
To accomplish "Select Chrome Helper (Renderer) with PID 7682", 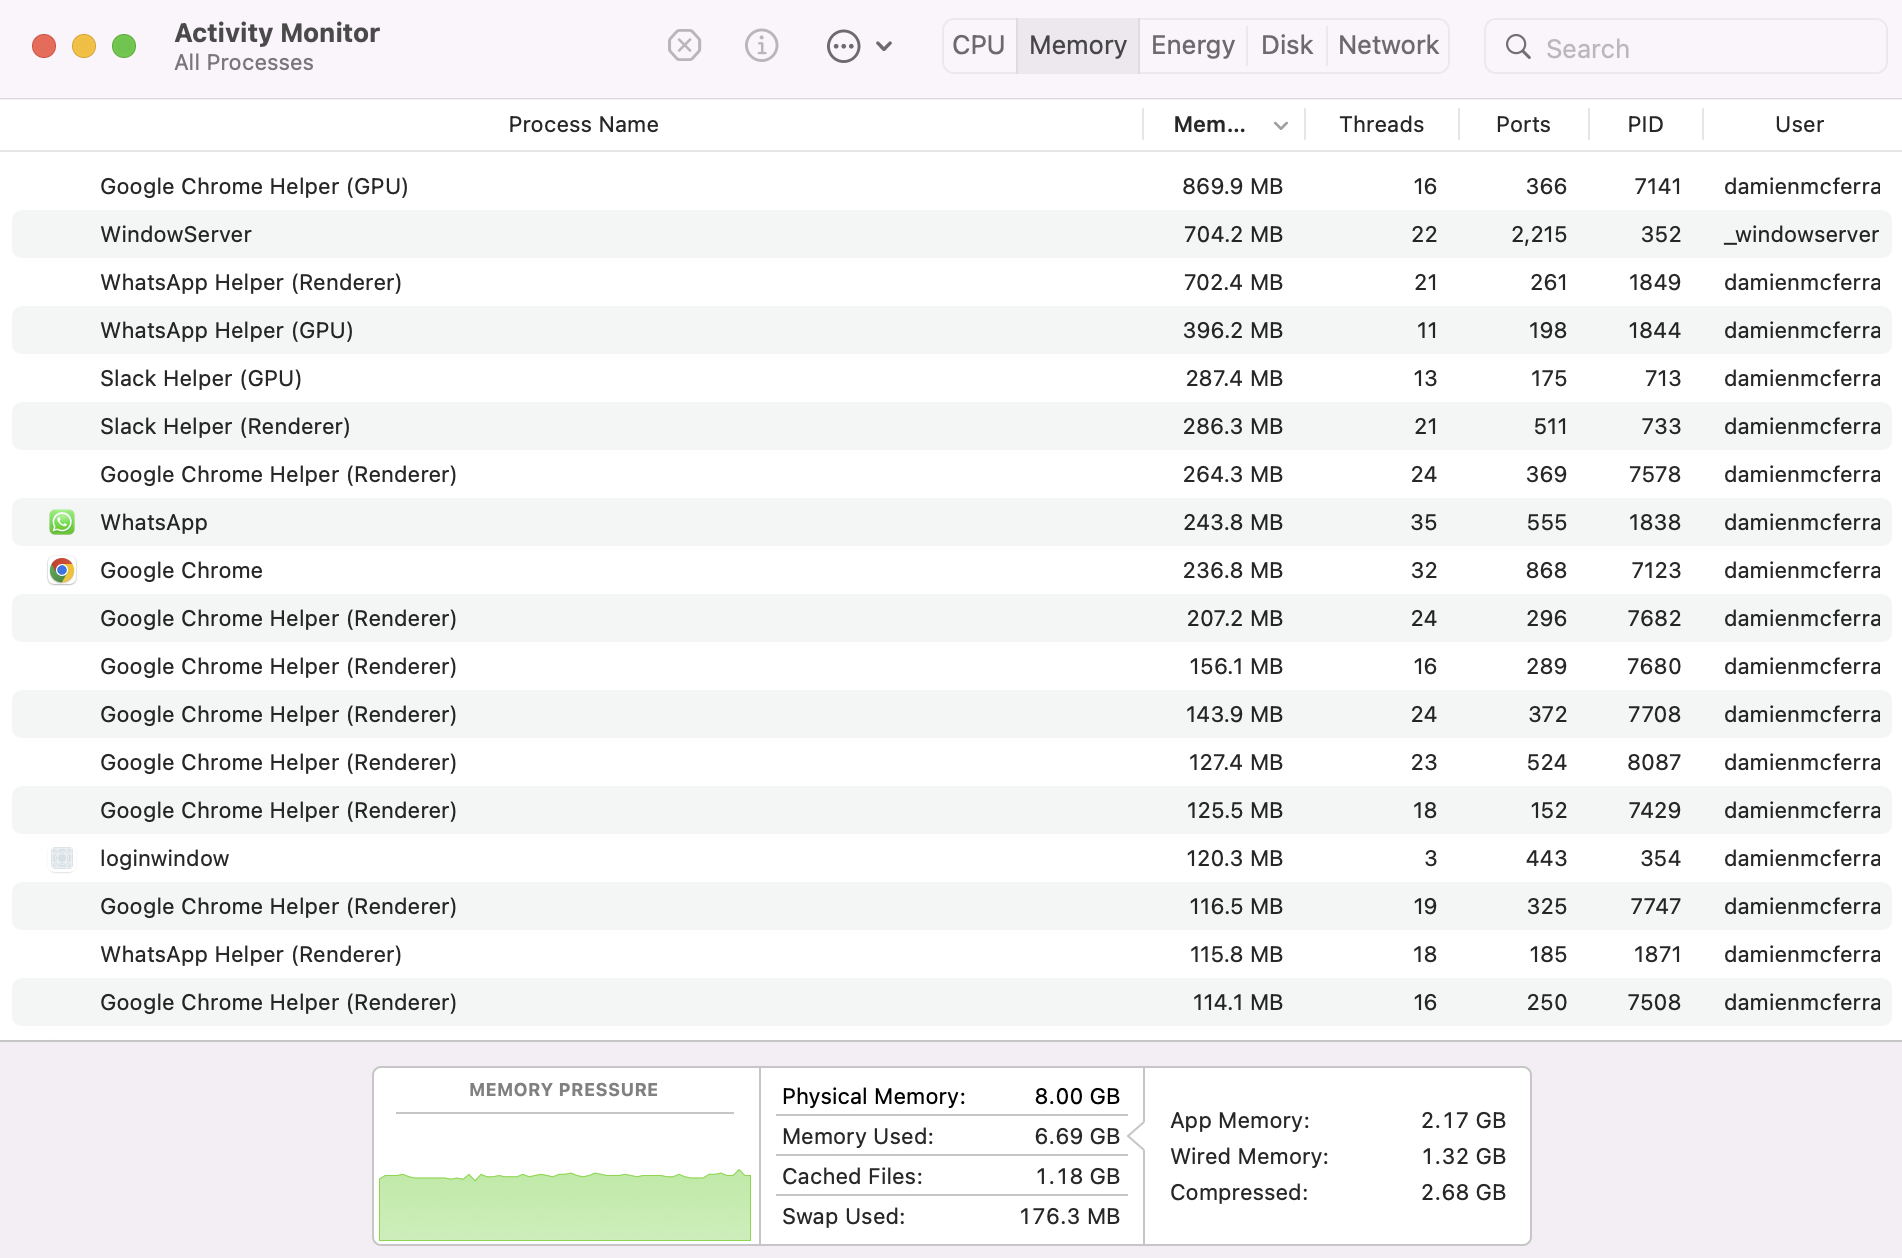I will coord(951,618).
